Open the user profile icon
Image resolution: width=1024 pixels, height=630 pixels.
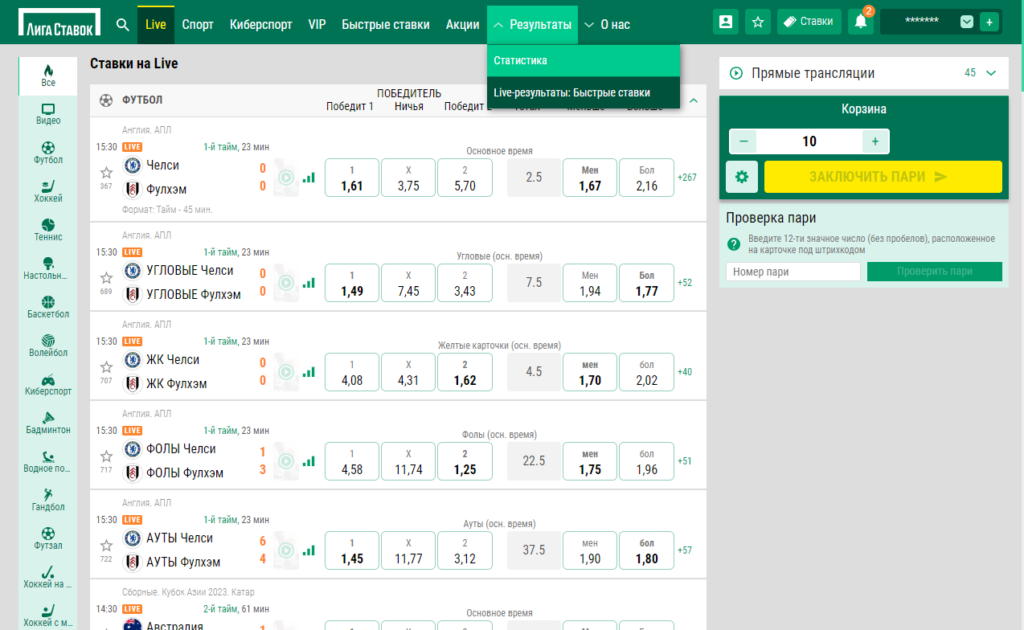tap(726, 22)
